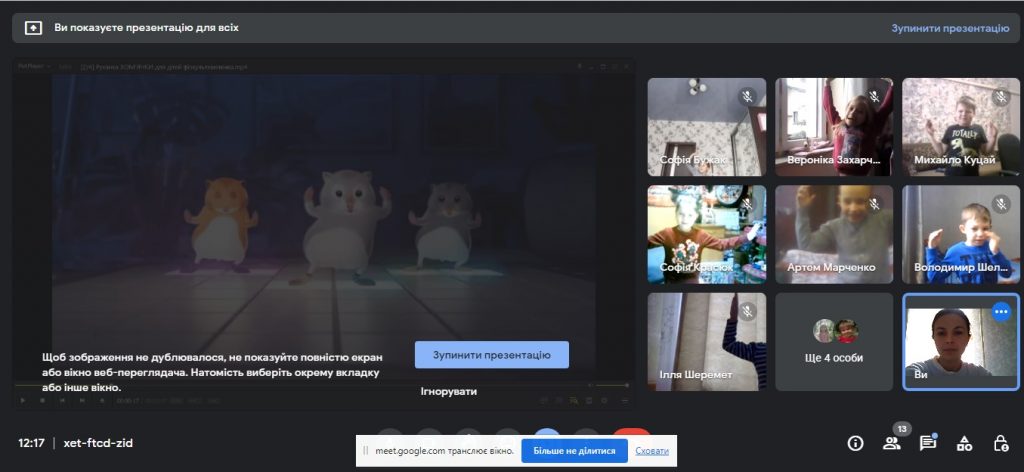1024x472 pixels.
Task: Show the participants list with badge 13
Action: (x=891, y=443)
